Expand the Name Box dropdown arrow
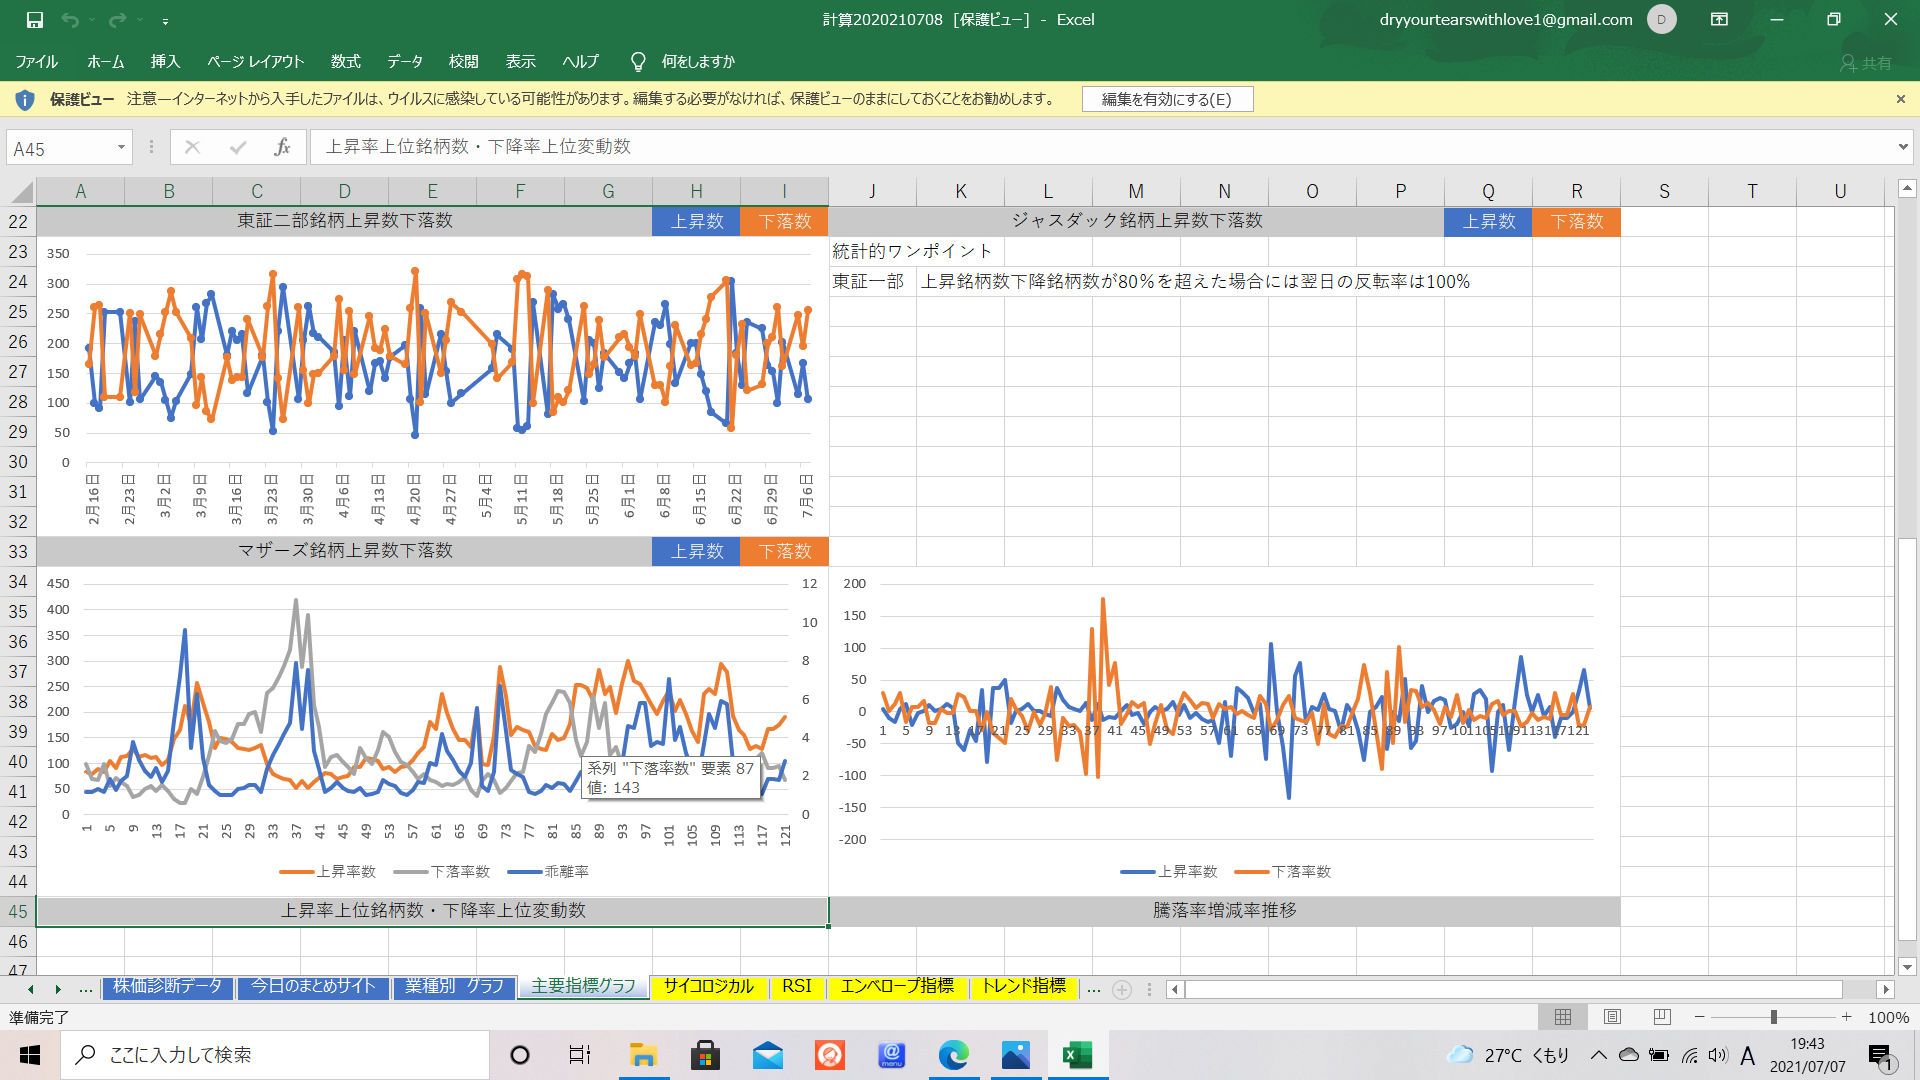 (x=121, y=148)
